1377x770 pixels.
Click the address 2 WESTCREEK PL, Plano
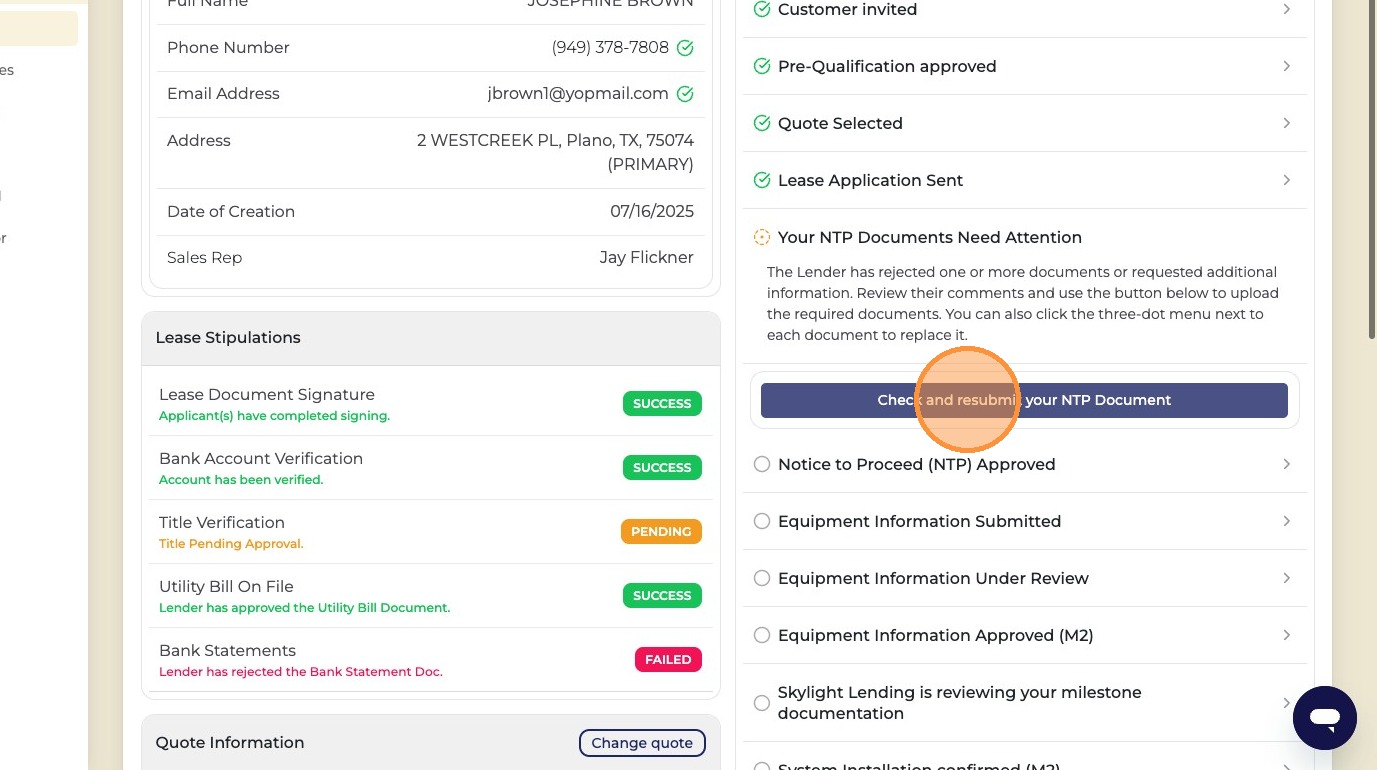pyautogui.click(x=555, y=152)
